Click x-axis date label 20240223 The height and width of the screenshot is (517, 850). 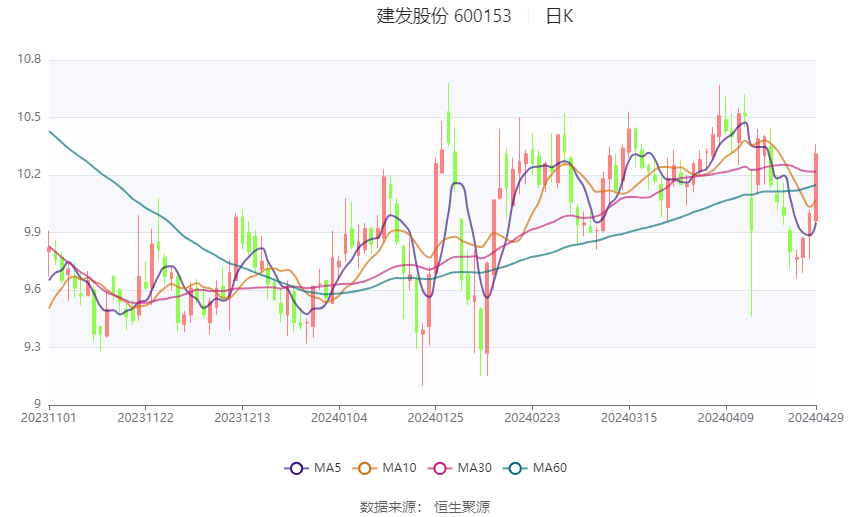point(532,418)
